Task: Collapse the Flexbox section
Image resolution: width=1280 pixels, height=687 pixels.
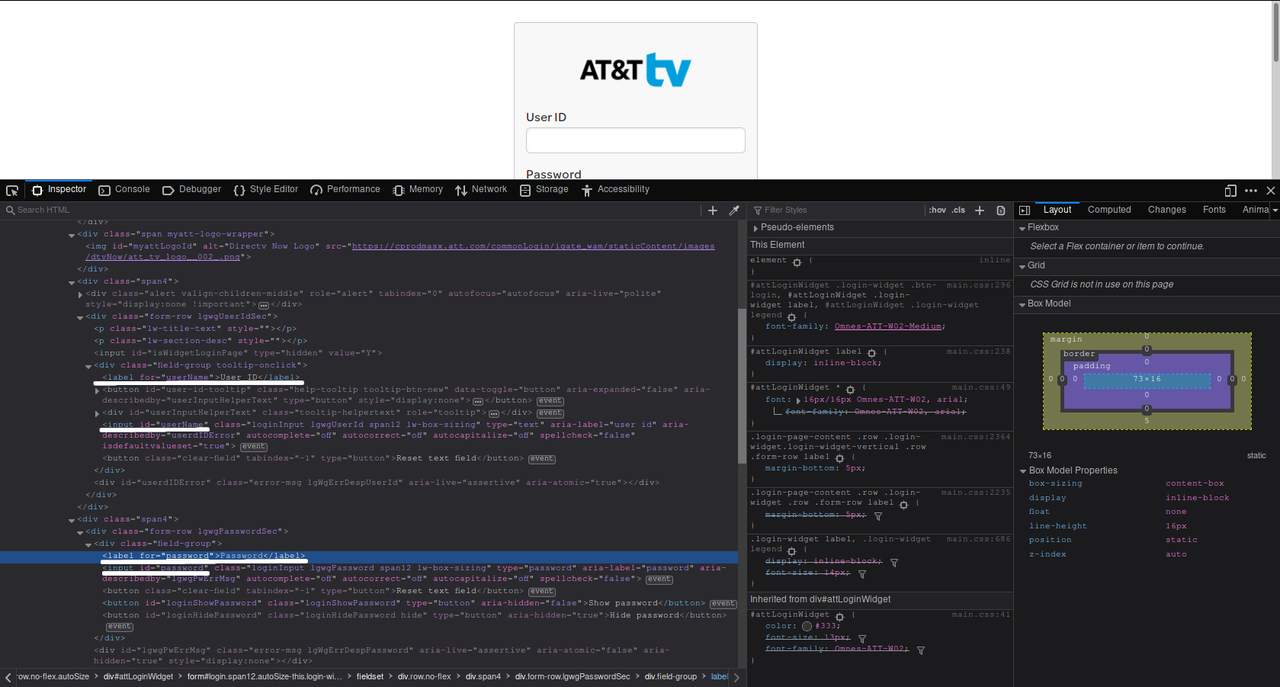Action: tap(1023, 228)
